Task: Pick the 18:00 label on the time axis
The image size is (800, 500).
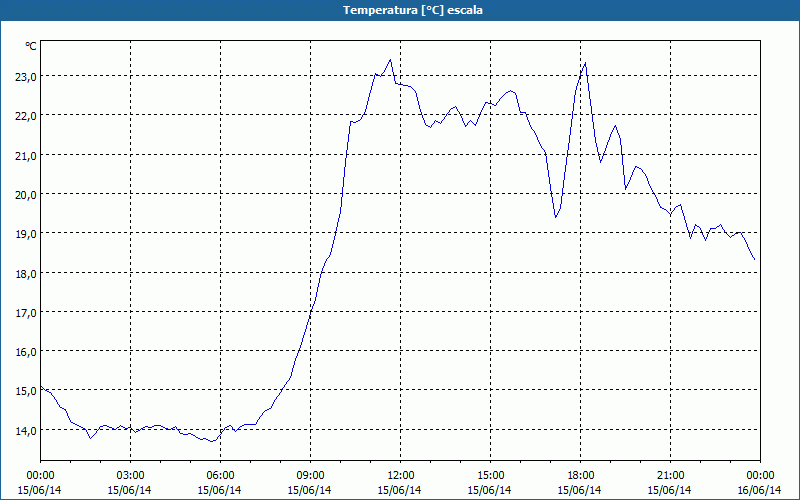Action: [580, 476]
